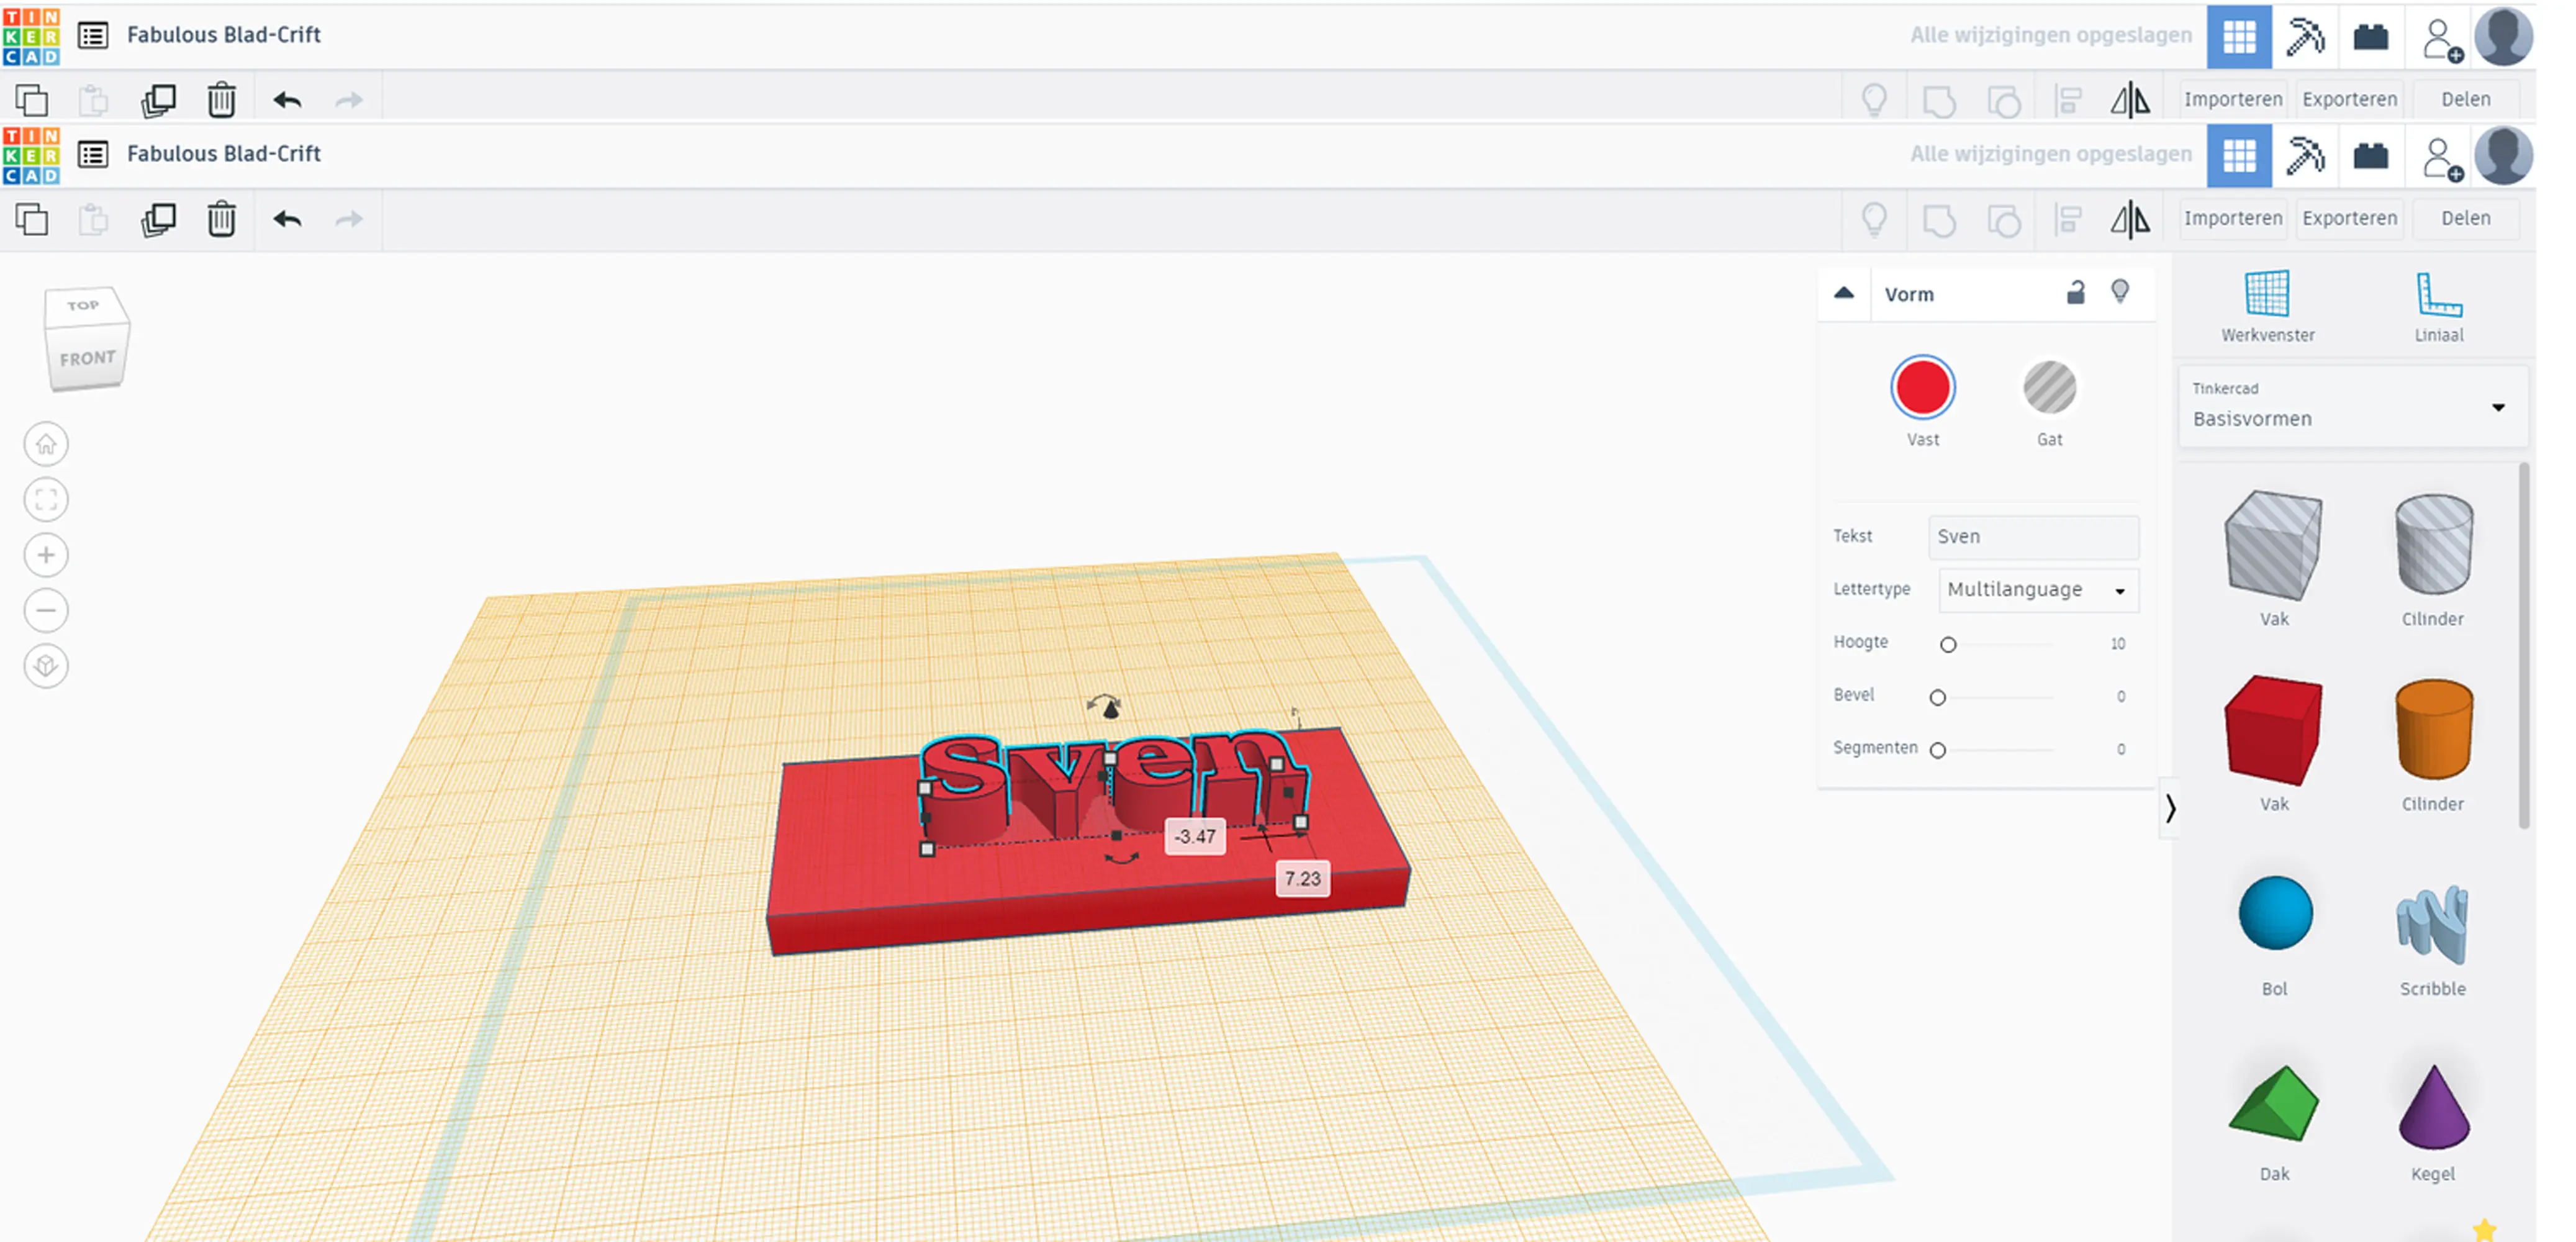Click the lower Bricks view tab icon
This screenshot has width=2576, height=1242.
pyautogui.click(x=2370, y=155)
